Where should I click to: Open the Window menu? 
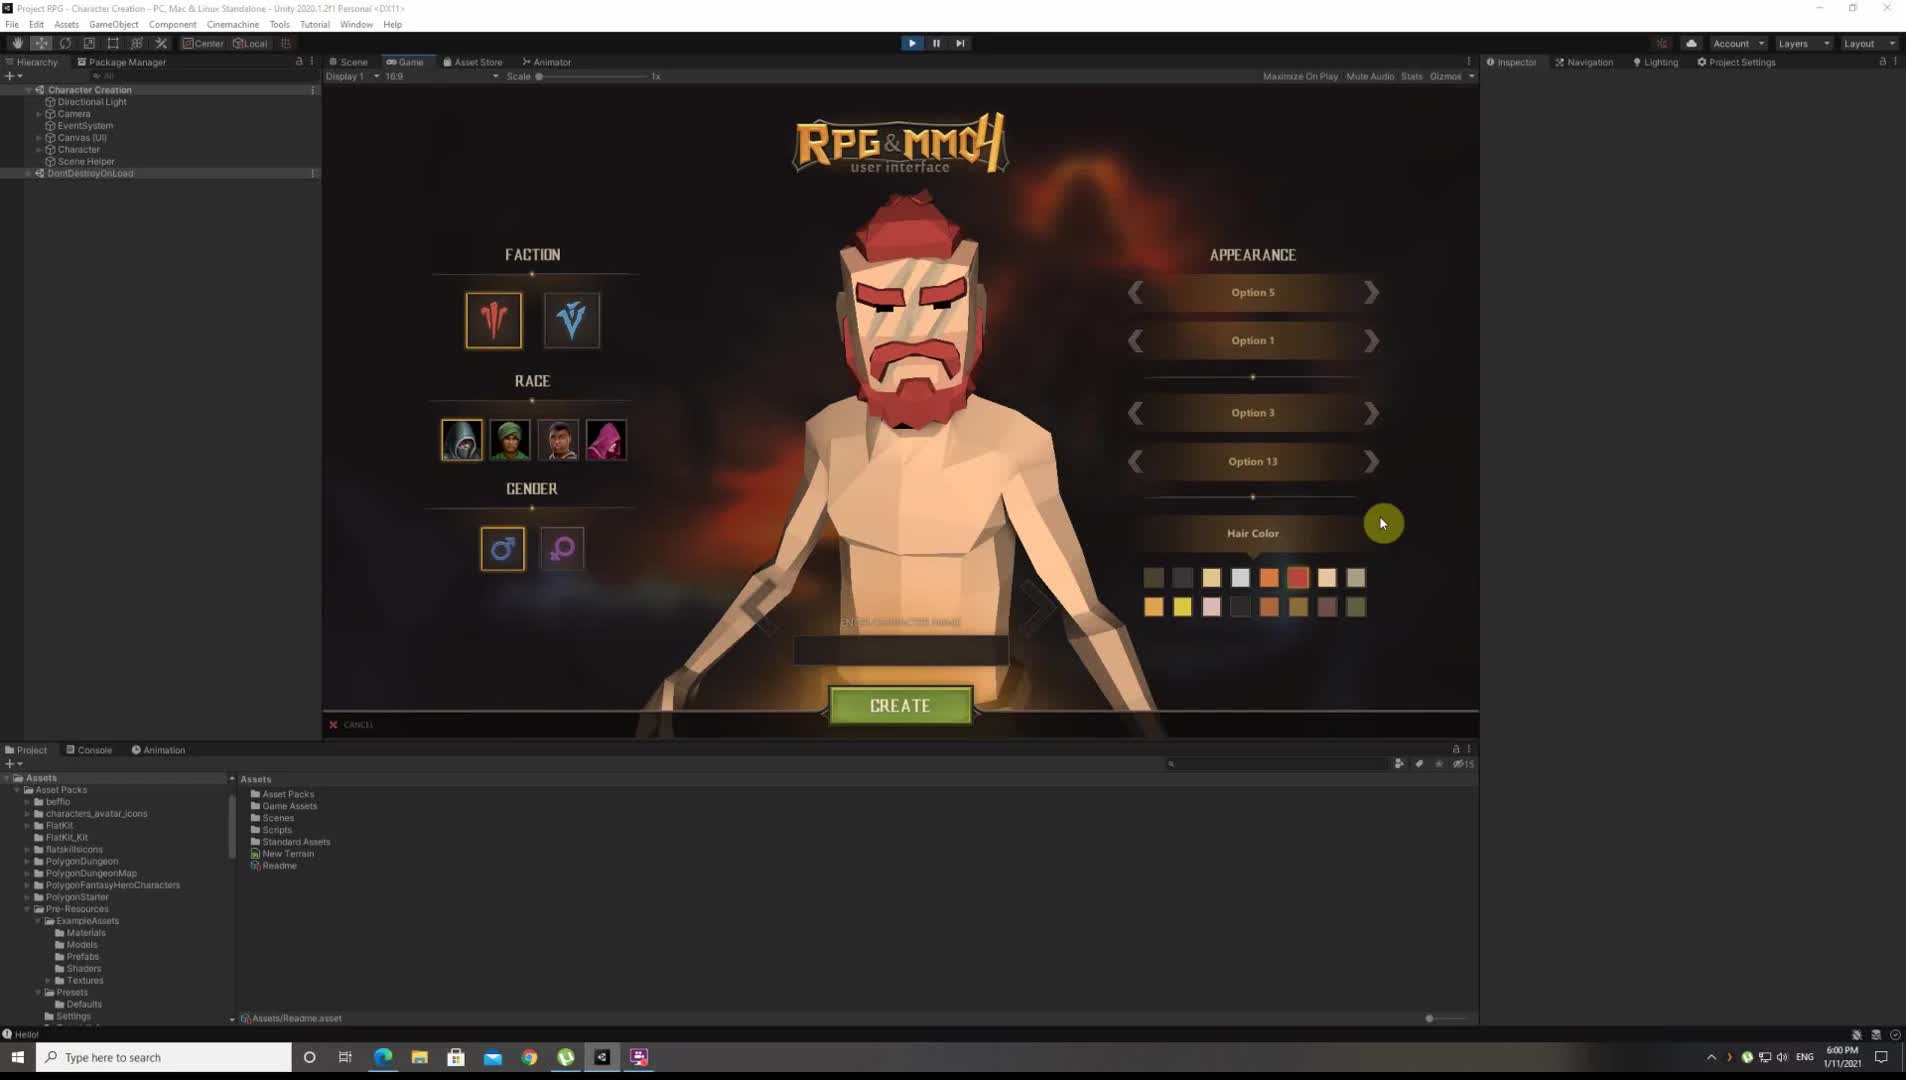pyautogui.click(x=356, y=24)
